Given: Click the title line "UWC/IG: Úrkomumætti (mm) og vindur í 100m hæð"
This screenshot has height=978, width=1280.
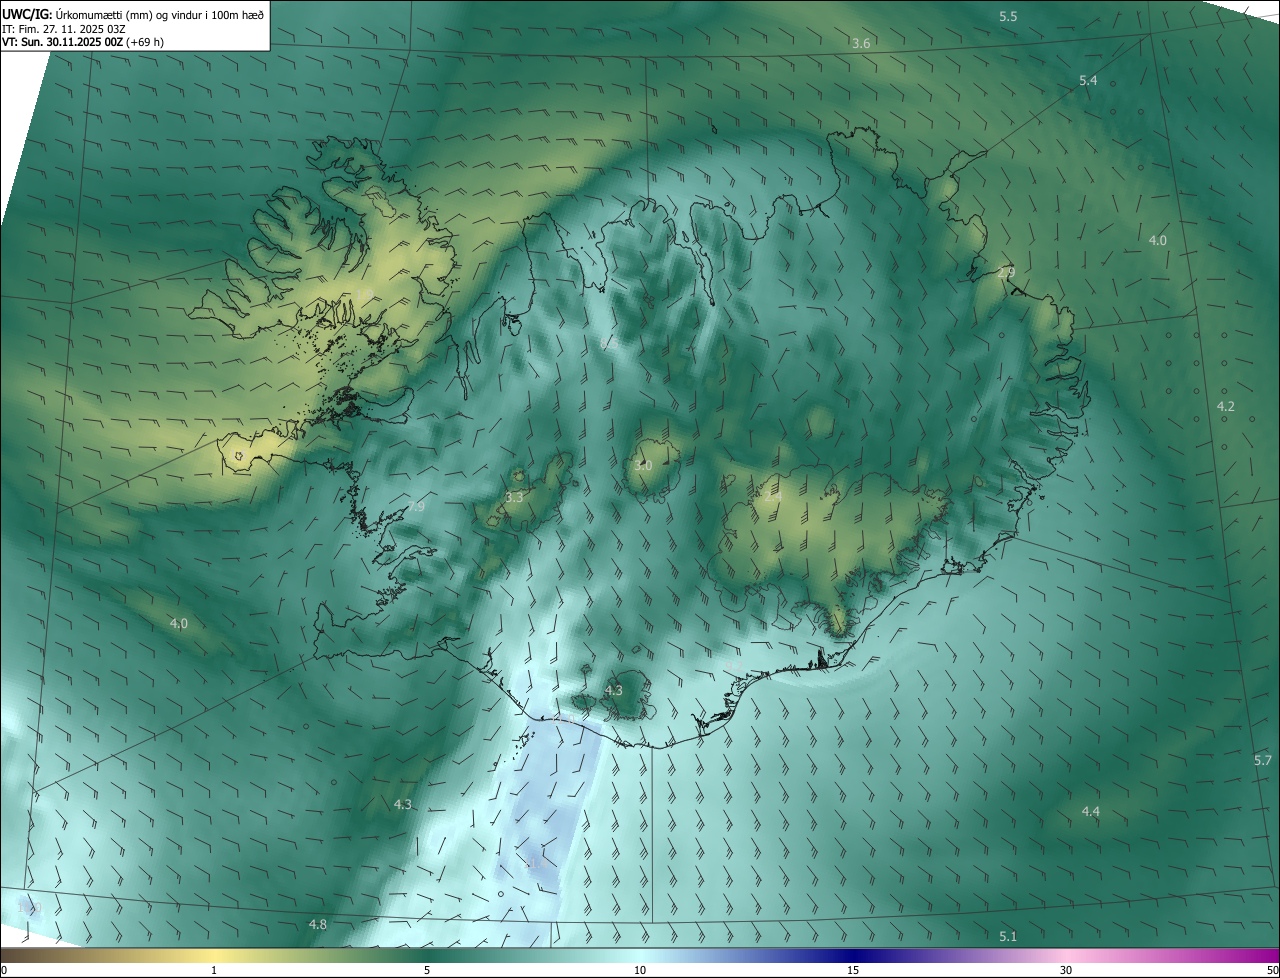Looking at the screenshot, I should tap(133, 14).
